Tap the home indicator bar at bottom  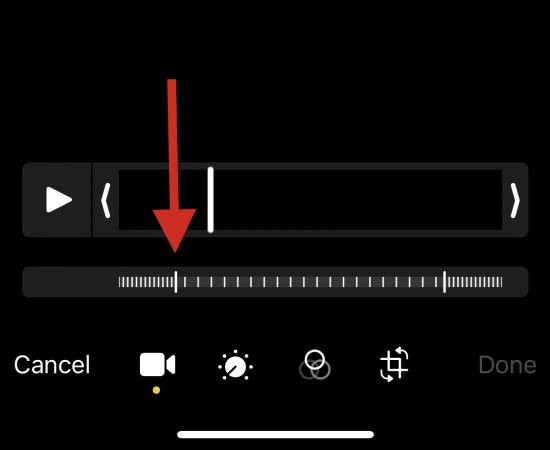click(275, 435)
